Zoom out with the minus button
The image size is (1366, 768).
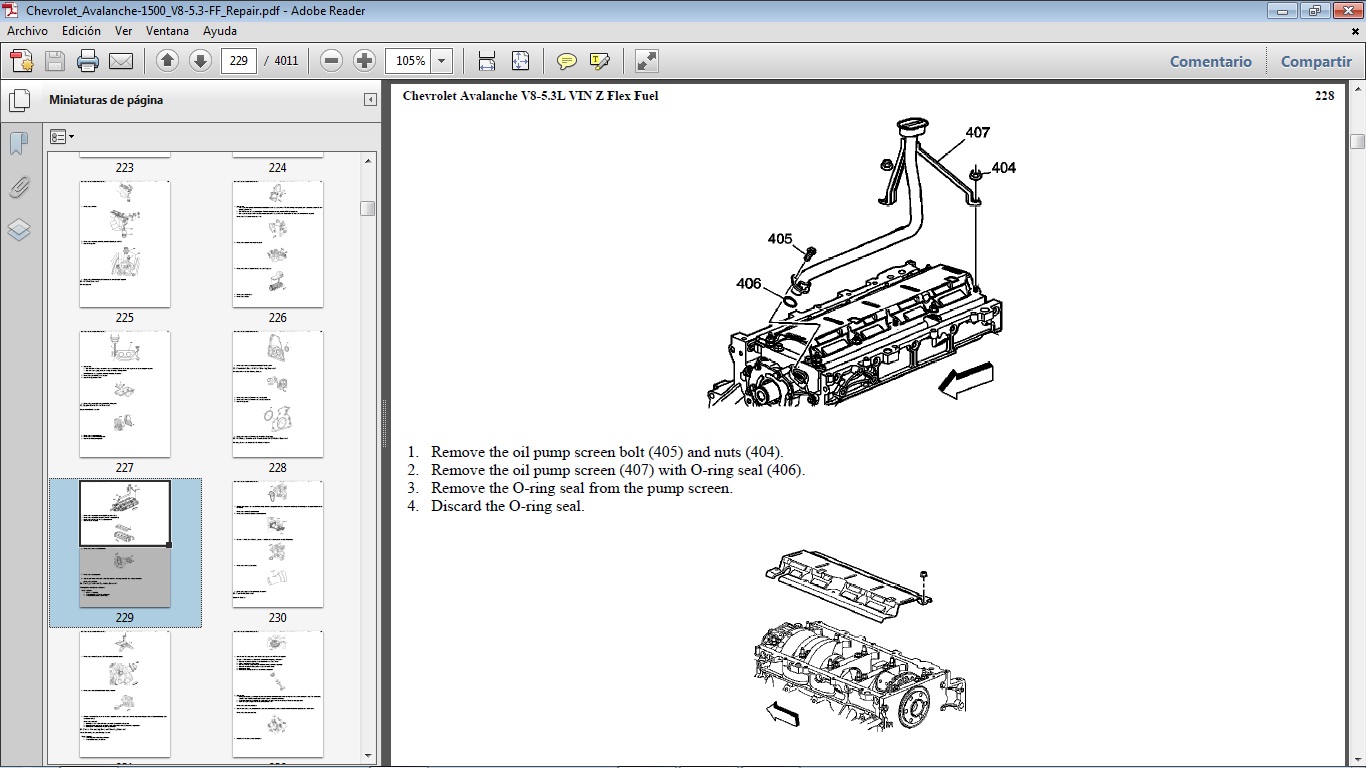331,61
